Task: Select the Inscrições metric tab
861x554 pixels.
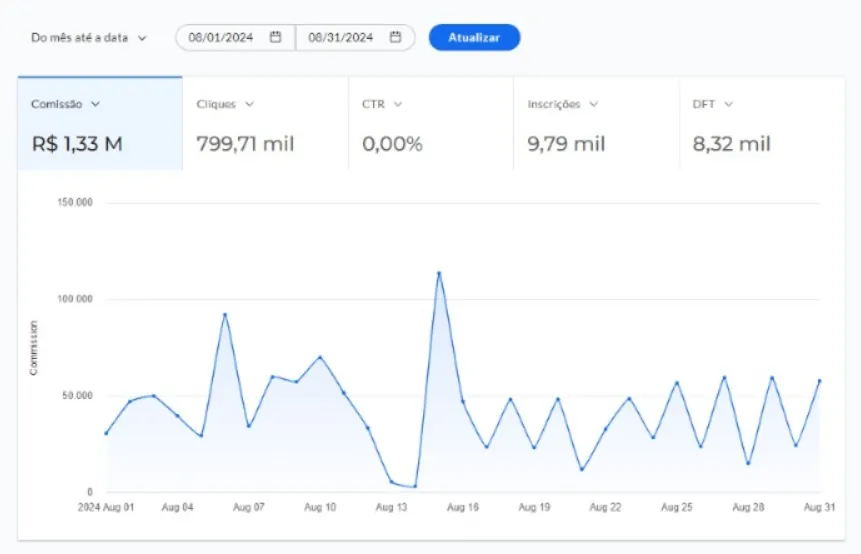Action: point(595,124)
